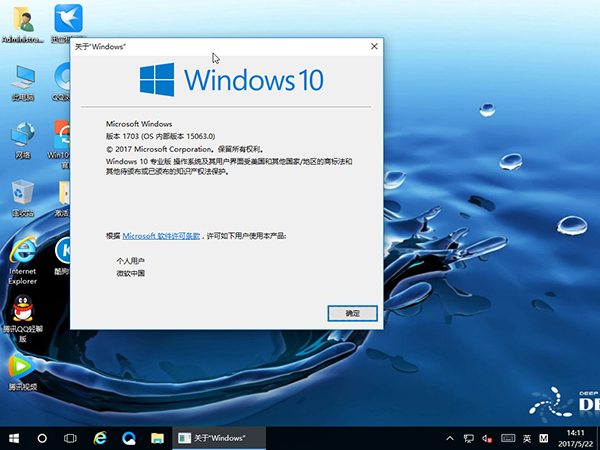The image size is (600, 450).
Task: Expand the hidden system tray icons chevron
Action: point(448,438)
